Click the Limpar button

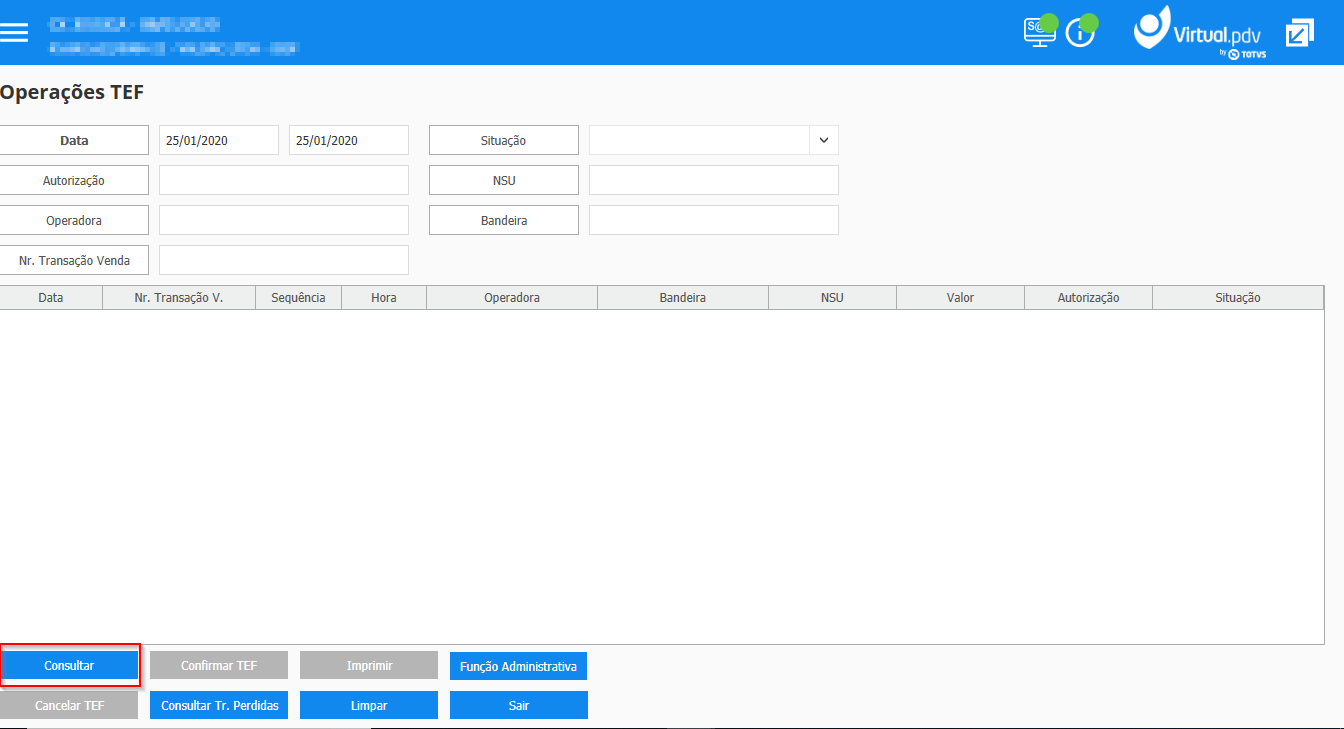[369, 705]
